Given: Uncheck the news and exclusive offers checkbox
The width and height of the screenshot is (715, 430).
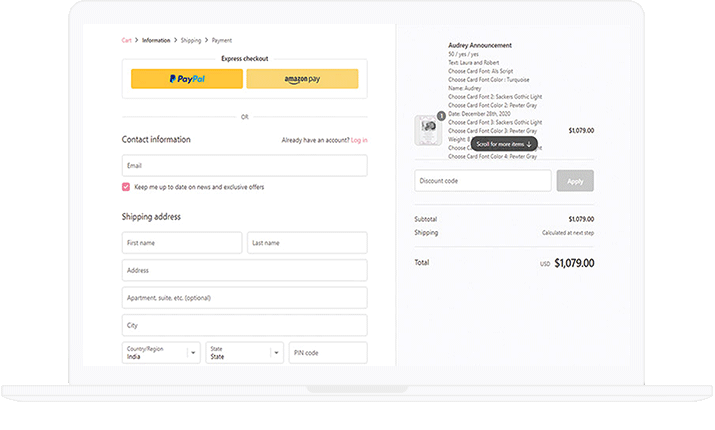Looking at the screenshot, I should point(126,187).
